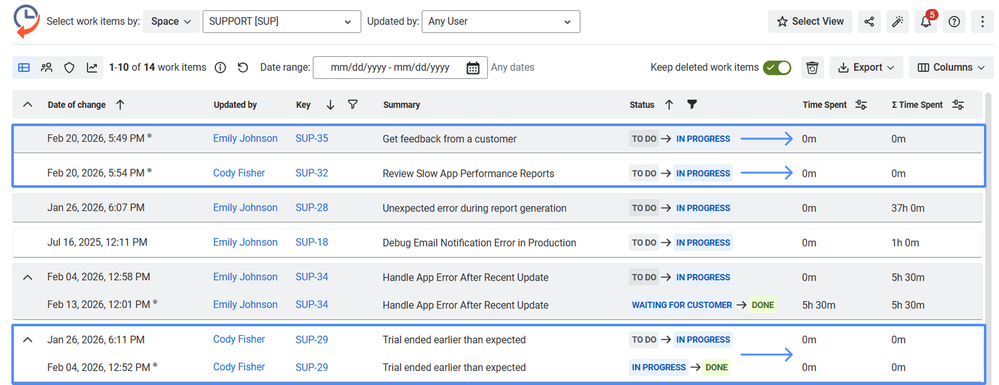Screen dimensions: 999x385
Task: Click the refresh icon
Action: point(243,68)
